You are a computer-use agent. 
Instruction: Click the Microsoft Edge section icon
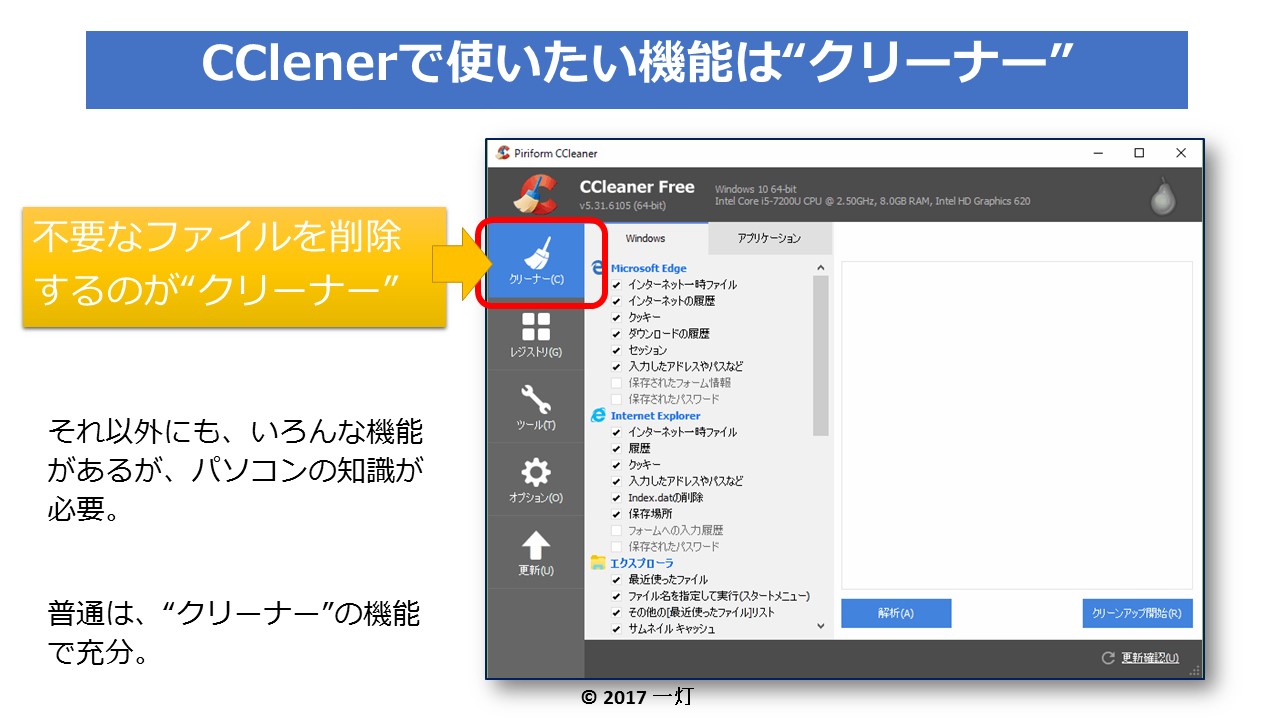[x=598, y=268]
